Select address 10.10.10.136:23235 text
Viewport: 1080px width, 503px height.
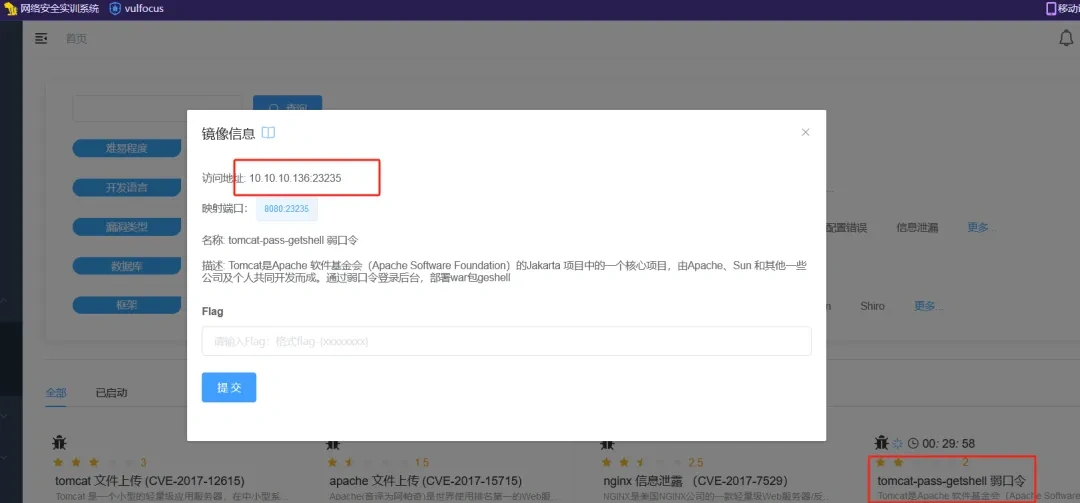tap(295, 178)
